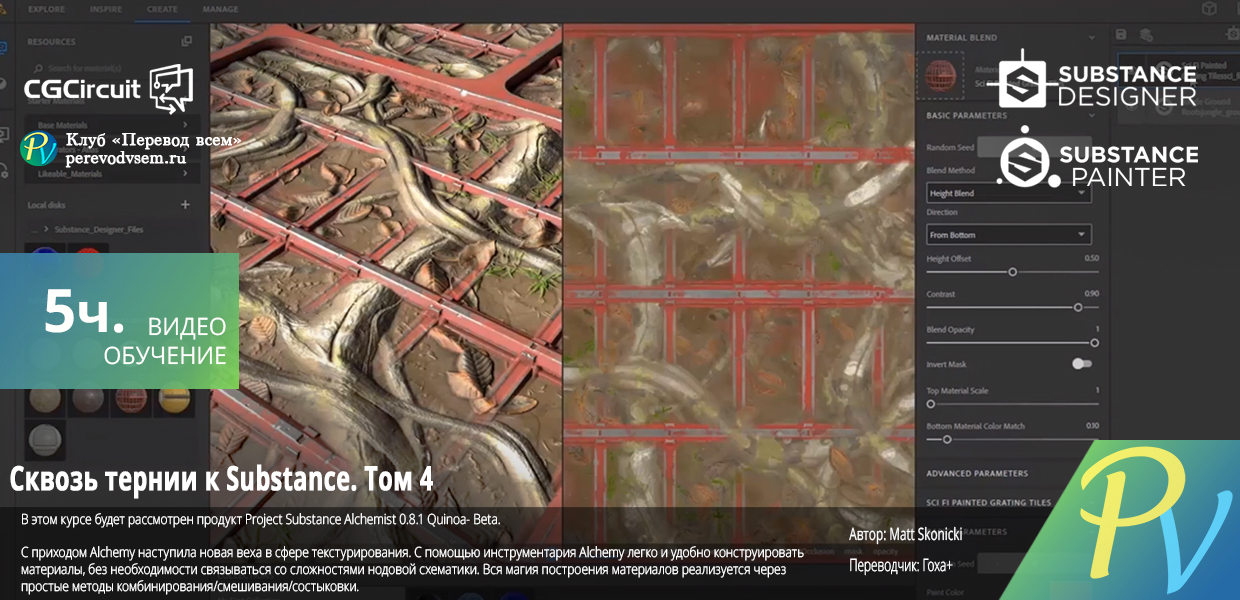Expand the Likeable_Materials category
1240x600 pixels.
(110, 174)
